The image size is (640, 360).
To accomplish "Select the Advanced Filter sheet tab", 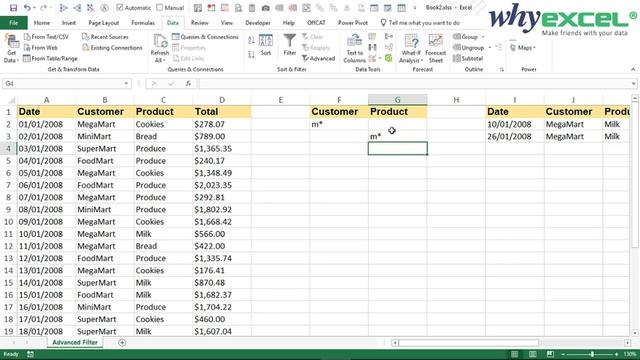I will [75, 342].
